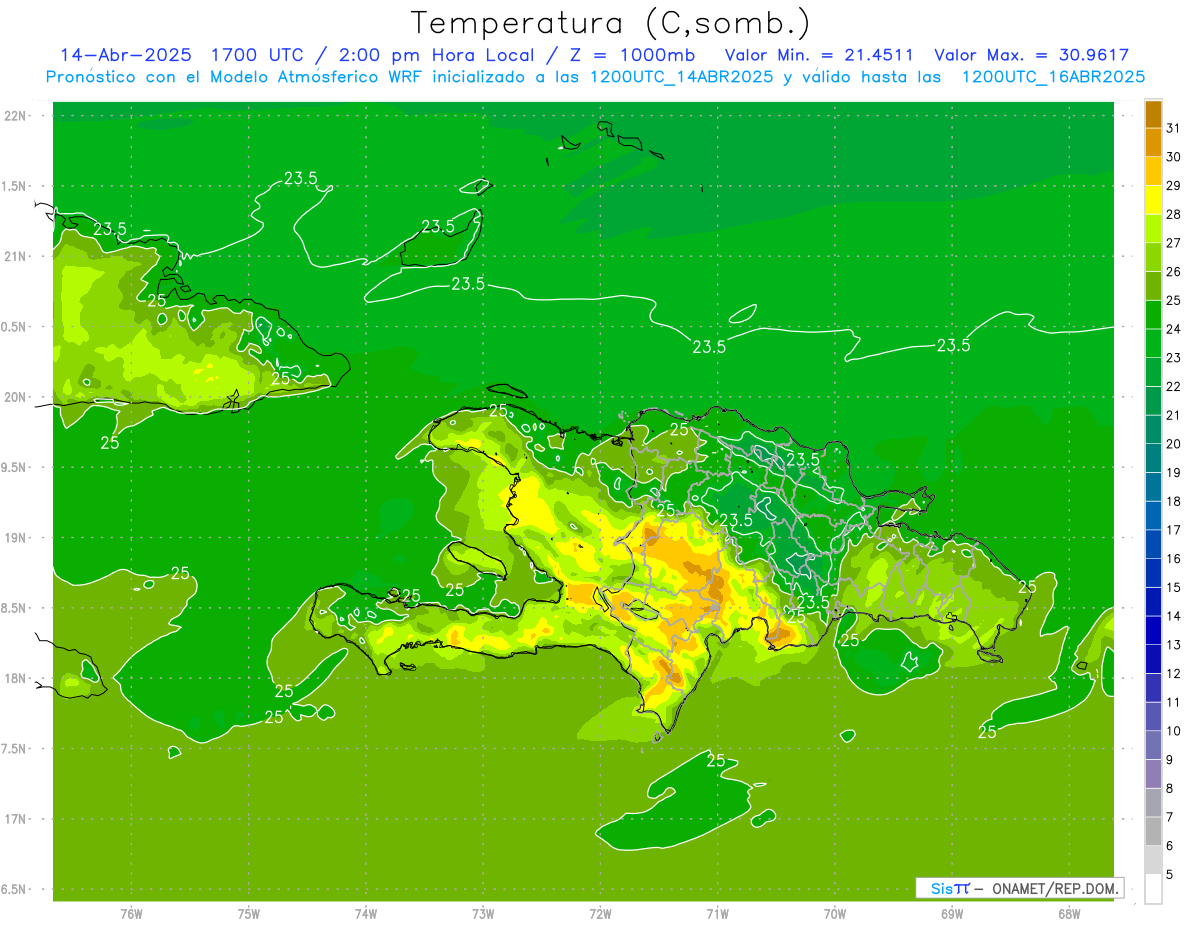Viewport: 1200px width, 927px height.
Task: Click the 'Valor Max. = 30.9617' value
Action: coord(1031,55)
